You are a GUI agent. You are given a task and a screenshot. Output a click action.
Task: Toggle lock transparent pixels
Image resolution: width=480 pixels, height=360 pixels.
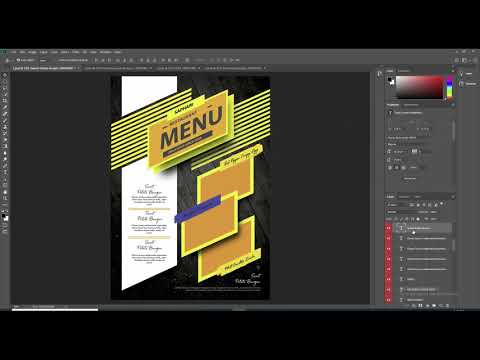click(396, 219)
